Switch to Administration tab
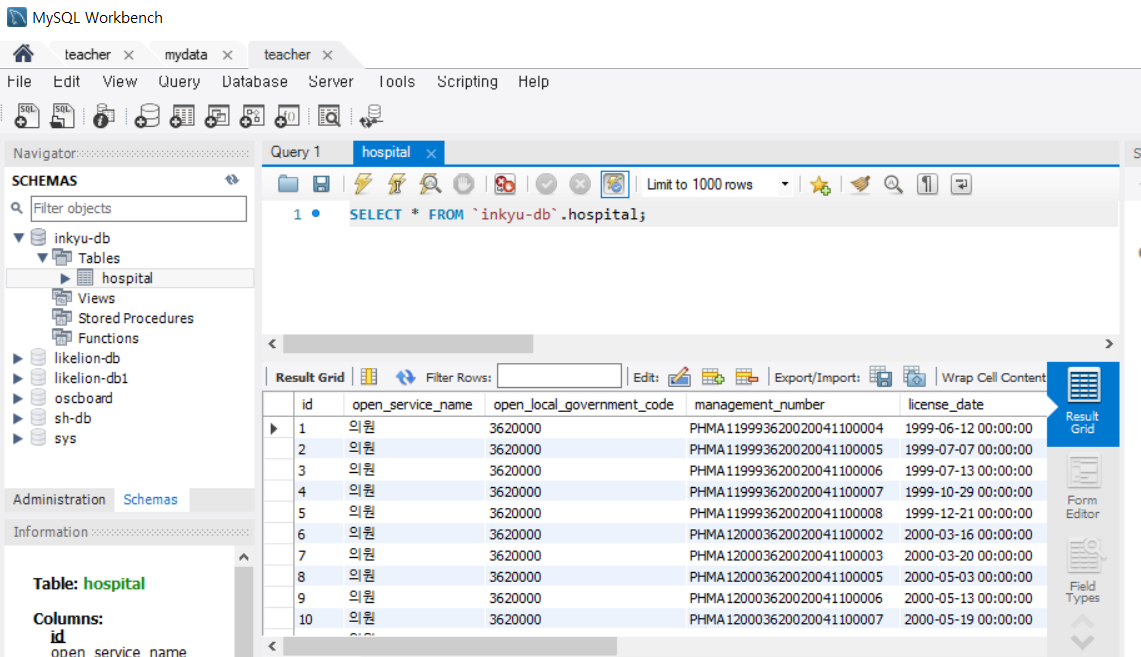The width and height of the screenshot is (1141, 657). (x=59, y=500)
